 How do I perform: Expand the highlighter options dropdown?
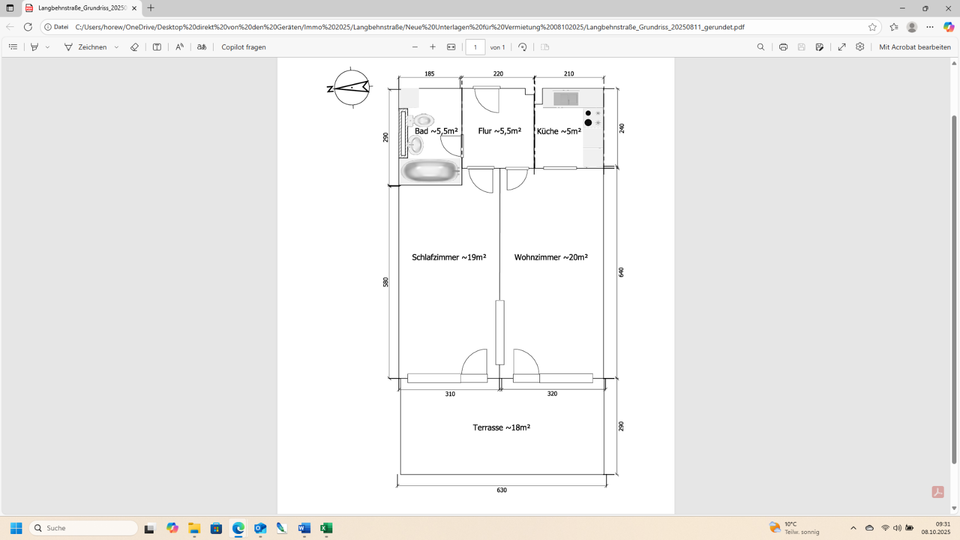click(47, 47)
